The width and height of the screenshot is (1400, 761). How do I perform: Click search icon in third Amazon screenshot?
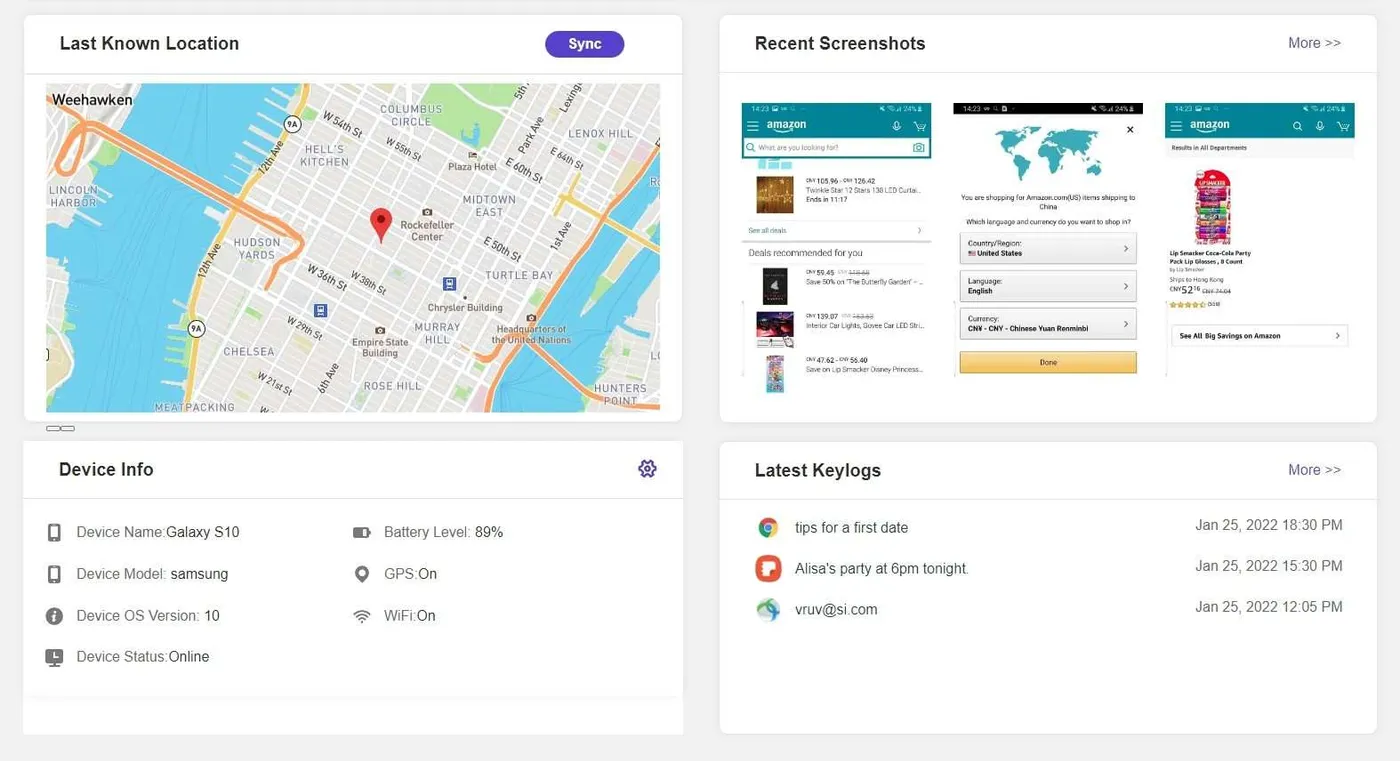[x=1297, y=126]
